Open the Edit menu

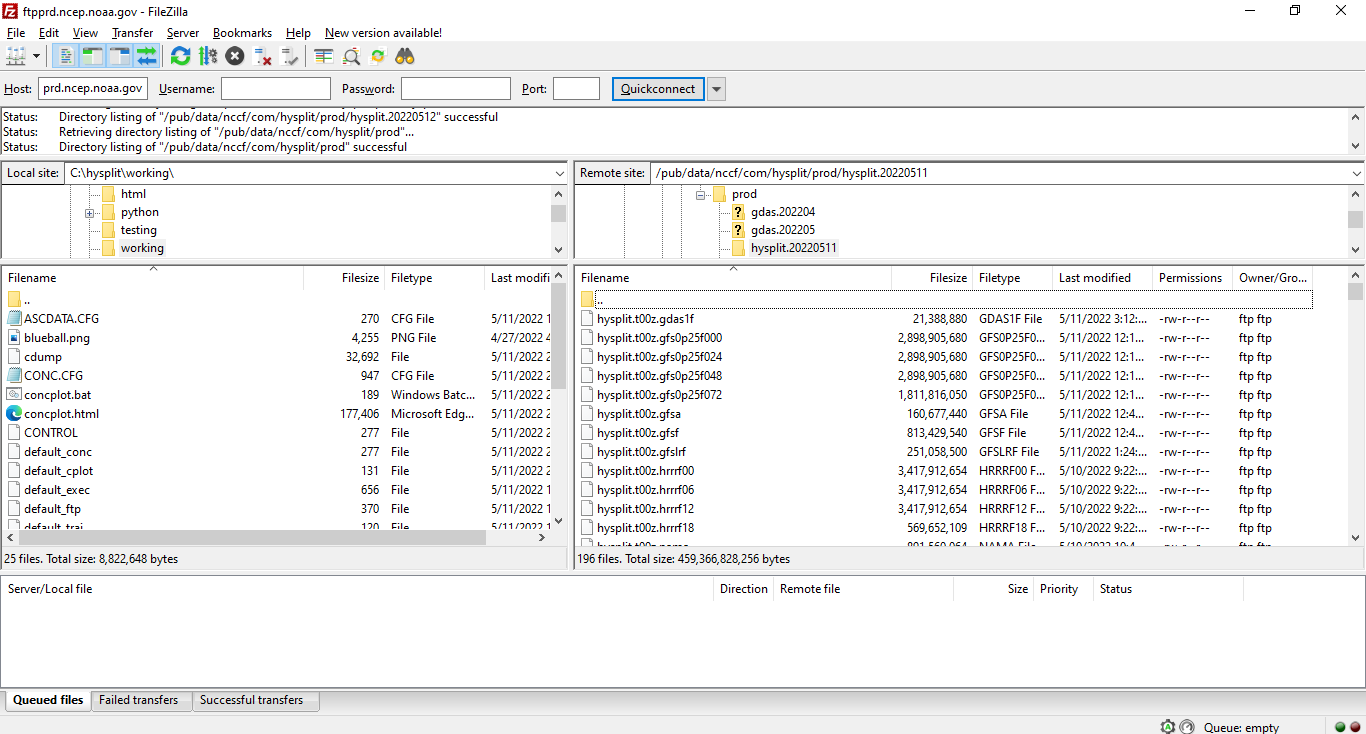[49, 33]
